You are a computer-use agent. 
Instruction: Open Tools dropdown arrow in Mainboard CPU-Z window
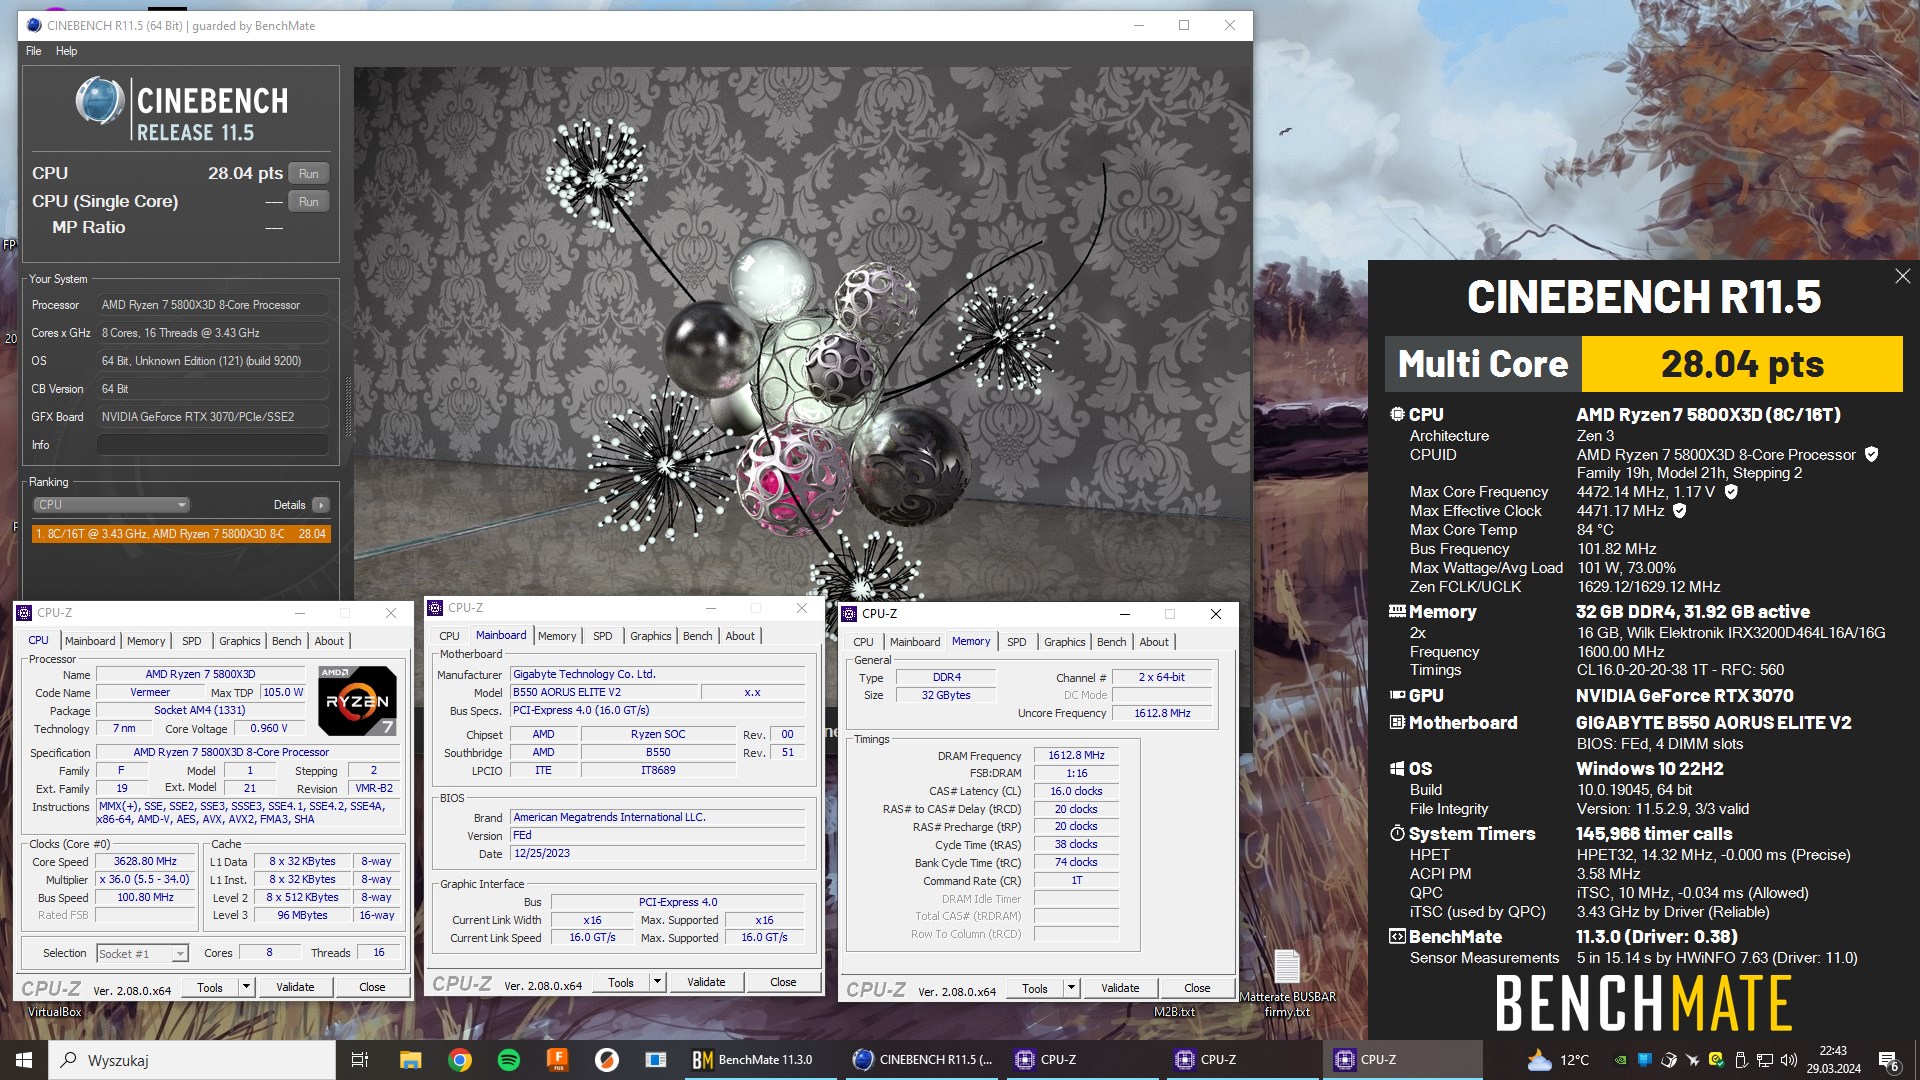pyautogui.click(x=657, y=982)
